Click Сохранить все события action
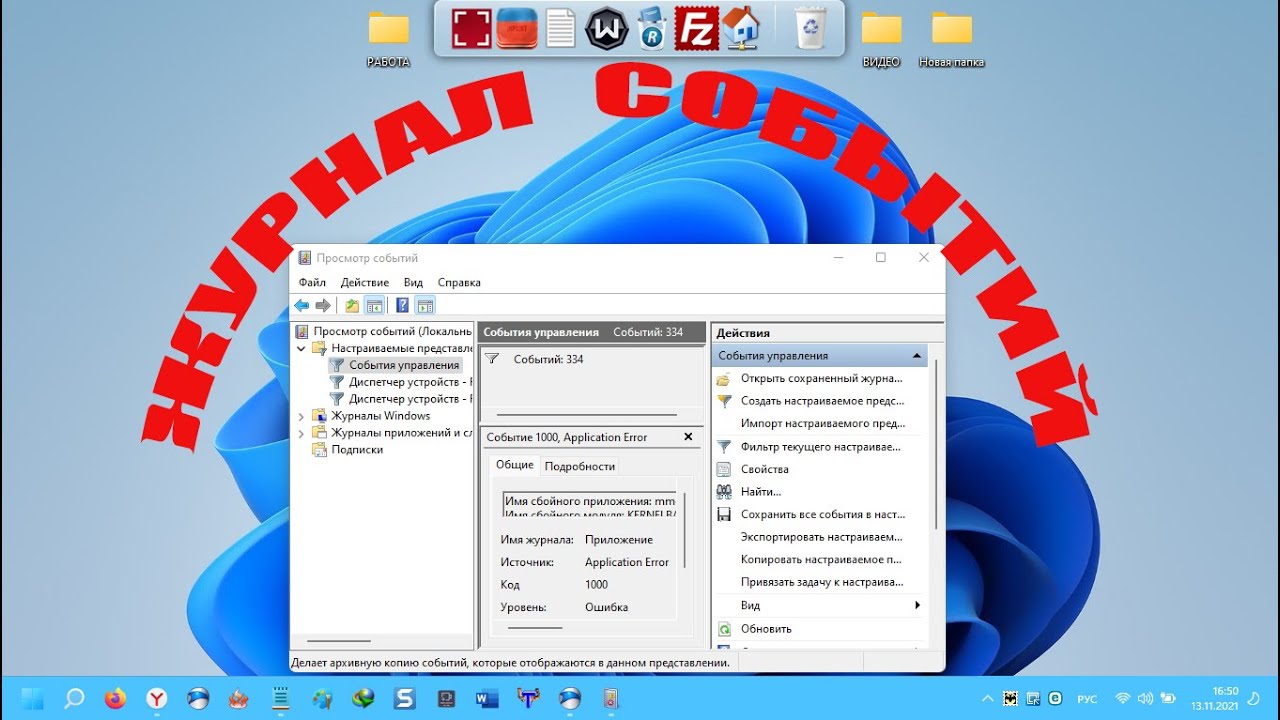Screen dimensions: 1280x720 tap(822, 515)
